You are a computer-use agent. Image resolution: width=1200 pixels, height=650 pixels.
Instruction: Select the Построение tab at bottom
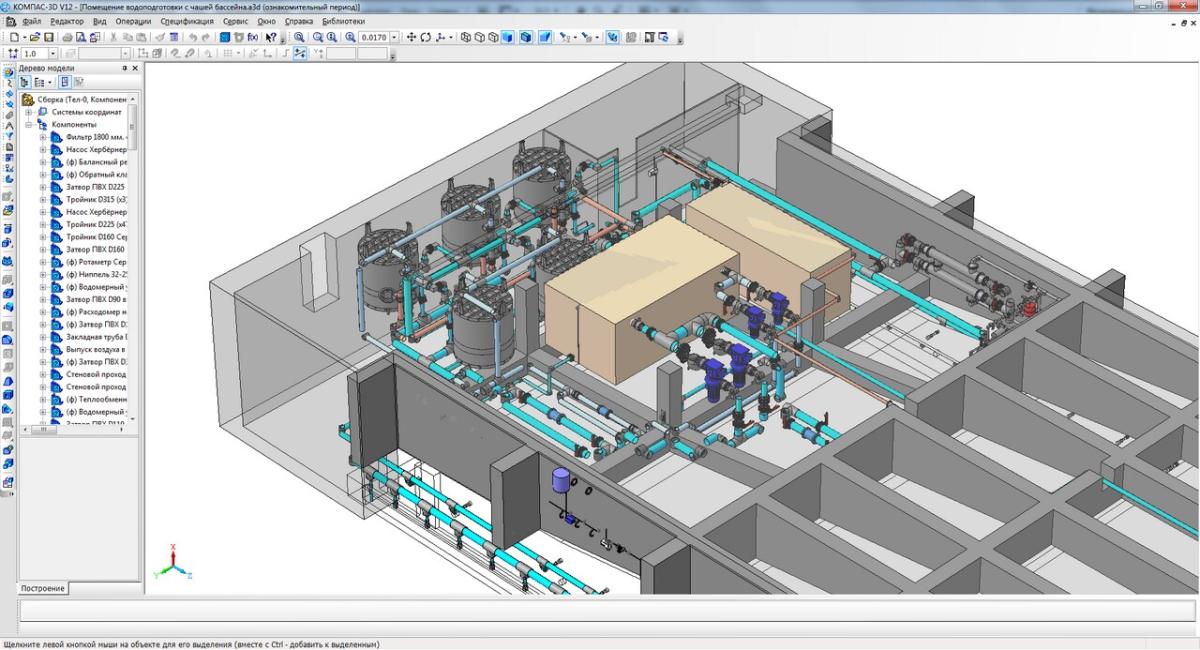[x=43, y=588]
